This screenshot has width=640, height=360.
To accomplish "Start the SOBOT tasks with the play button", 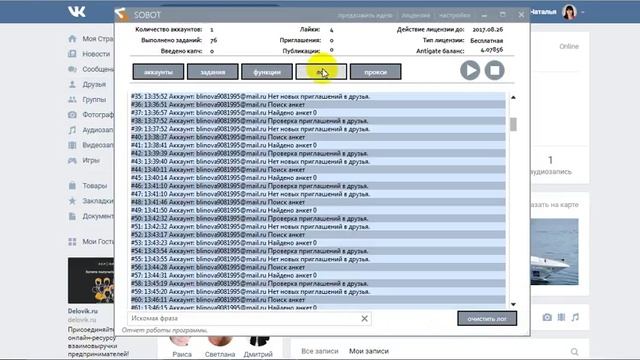I will [x=470, y=70].
